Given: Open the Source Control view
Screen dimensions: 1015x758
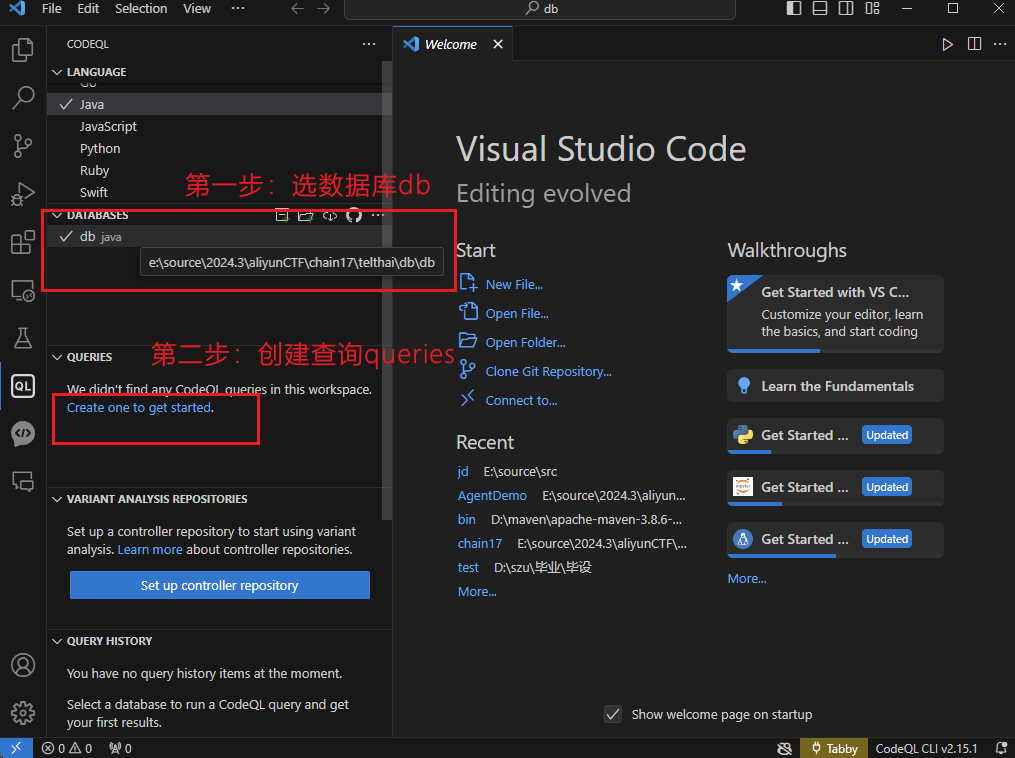Looking at the screenshot, I should tap(23, 146).
